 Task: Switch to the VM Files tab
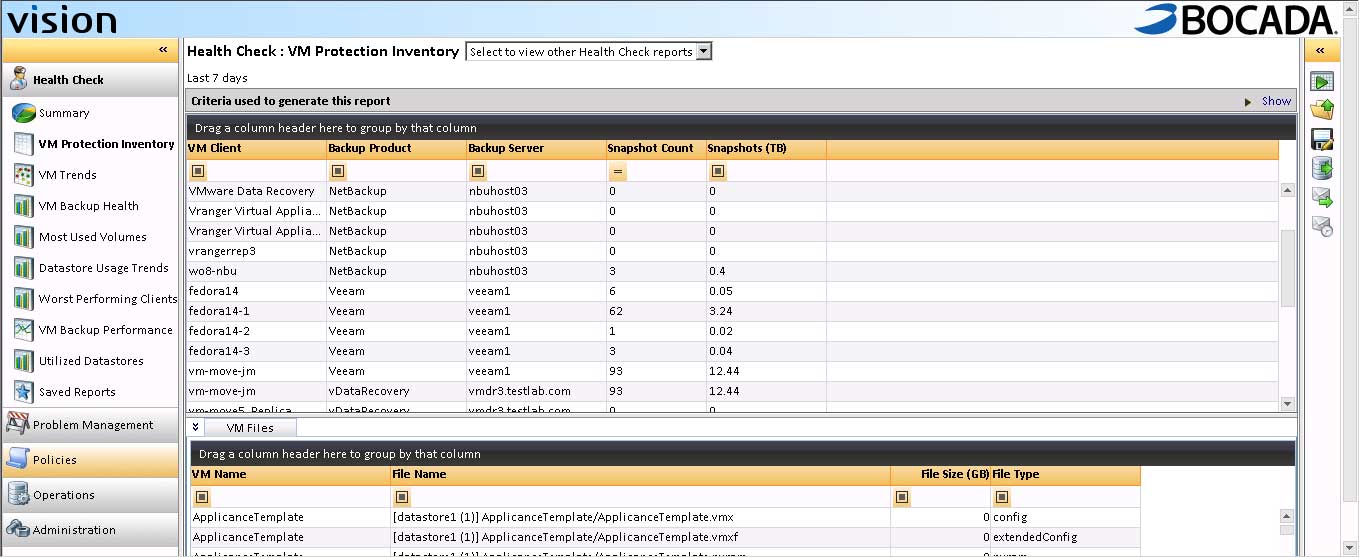click(x=250, y=428)
